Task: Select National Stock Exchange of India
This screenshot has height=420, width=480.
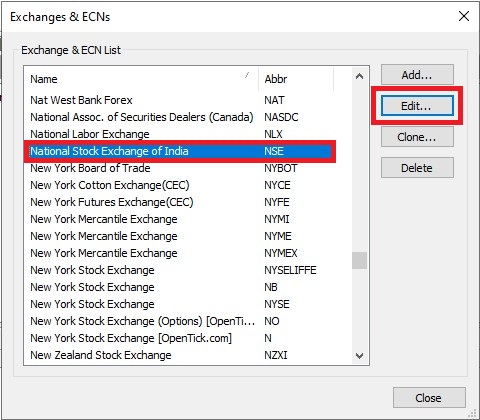Action: pyautogui.click(x=180, y=151)
